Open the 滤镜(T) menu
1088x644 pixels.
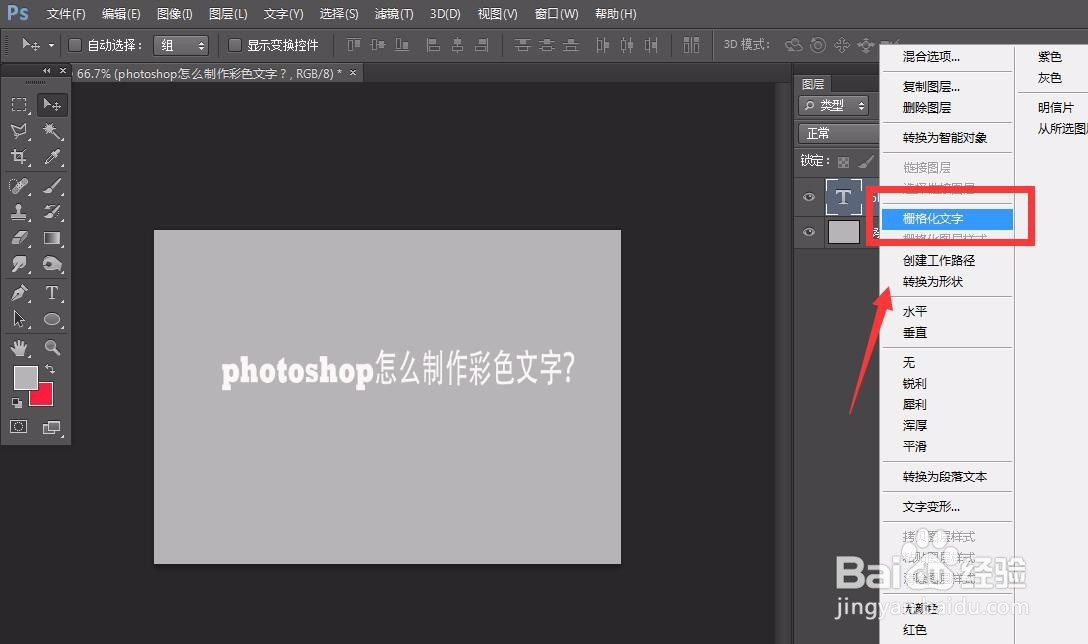click(x=393, y=14)
